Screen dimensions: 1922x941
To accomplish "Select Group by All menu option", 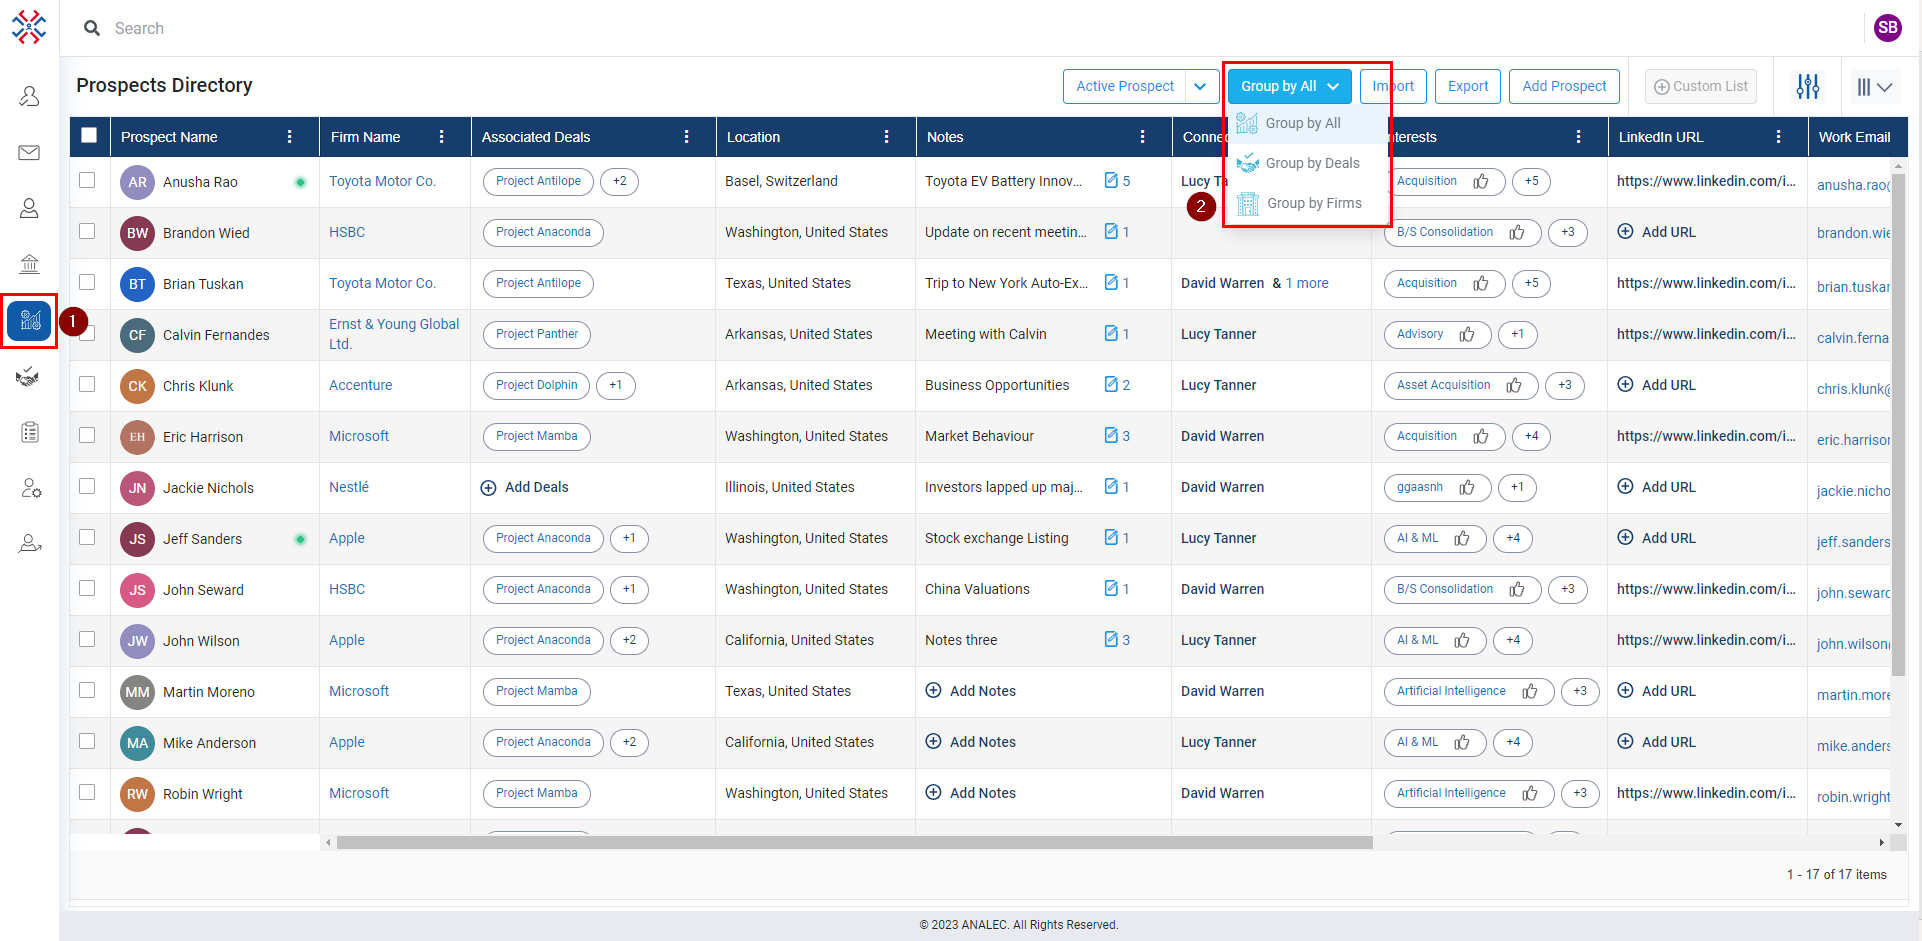I will [1307, 123].
